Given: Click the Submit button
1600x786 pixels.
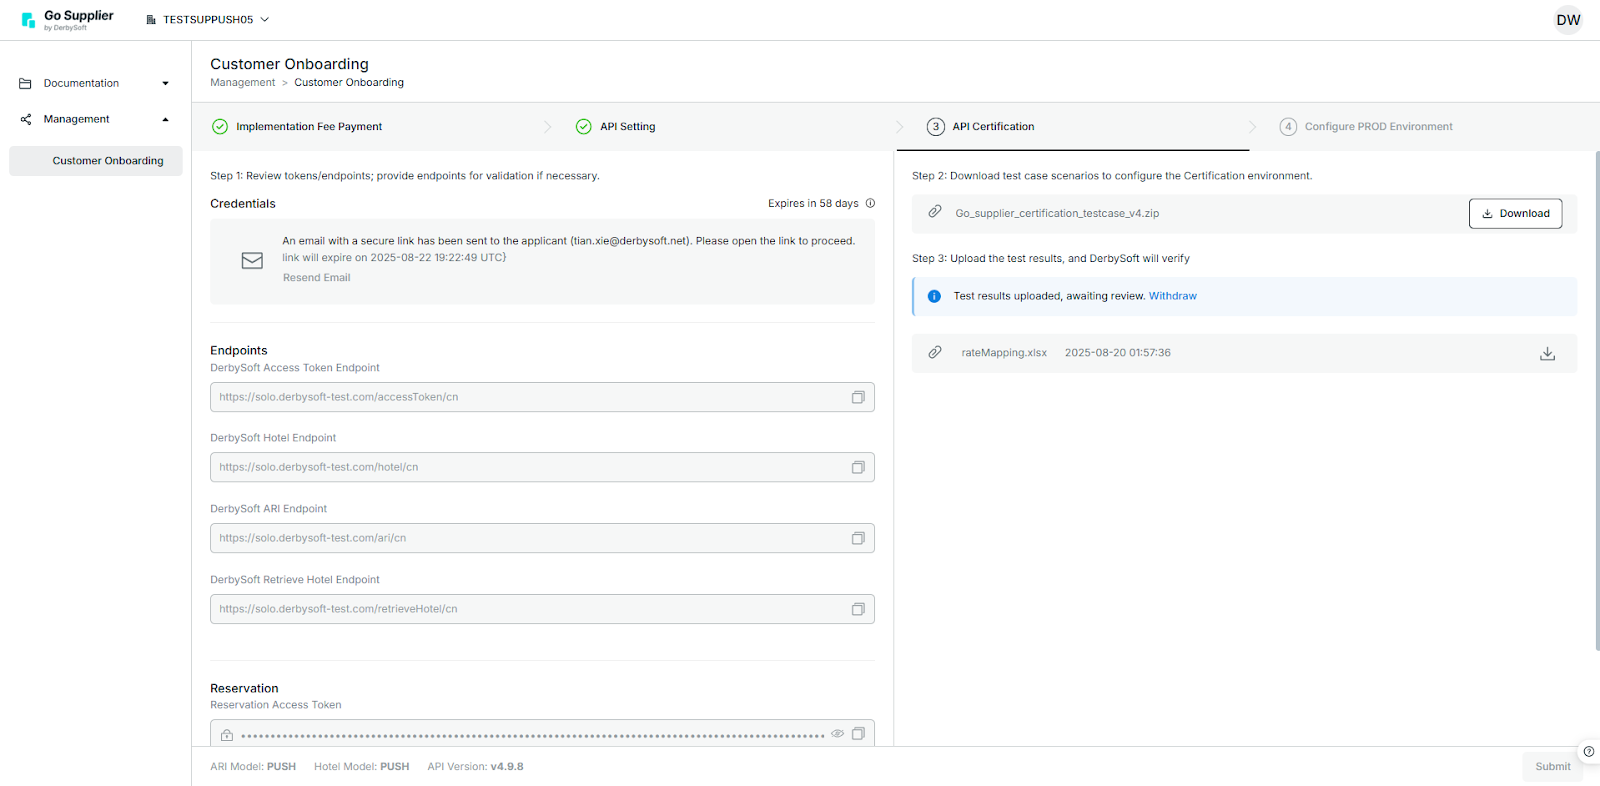Looking at the screenshot, I should point(1552,767).
